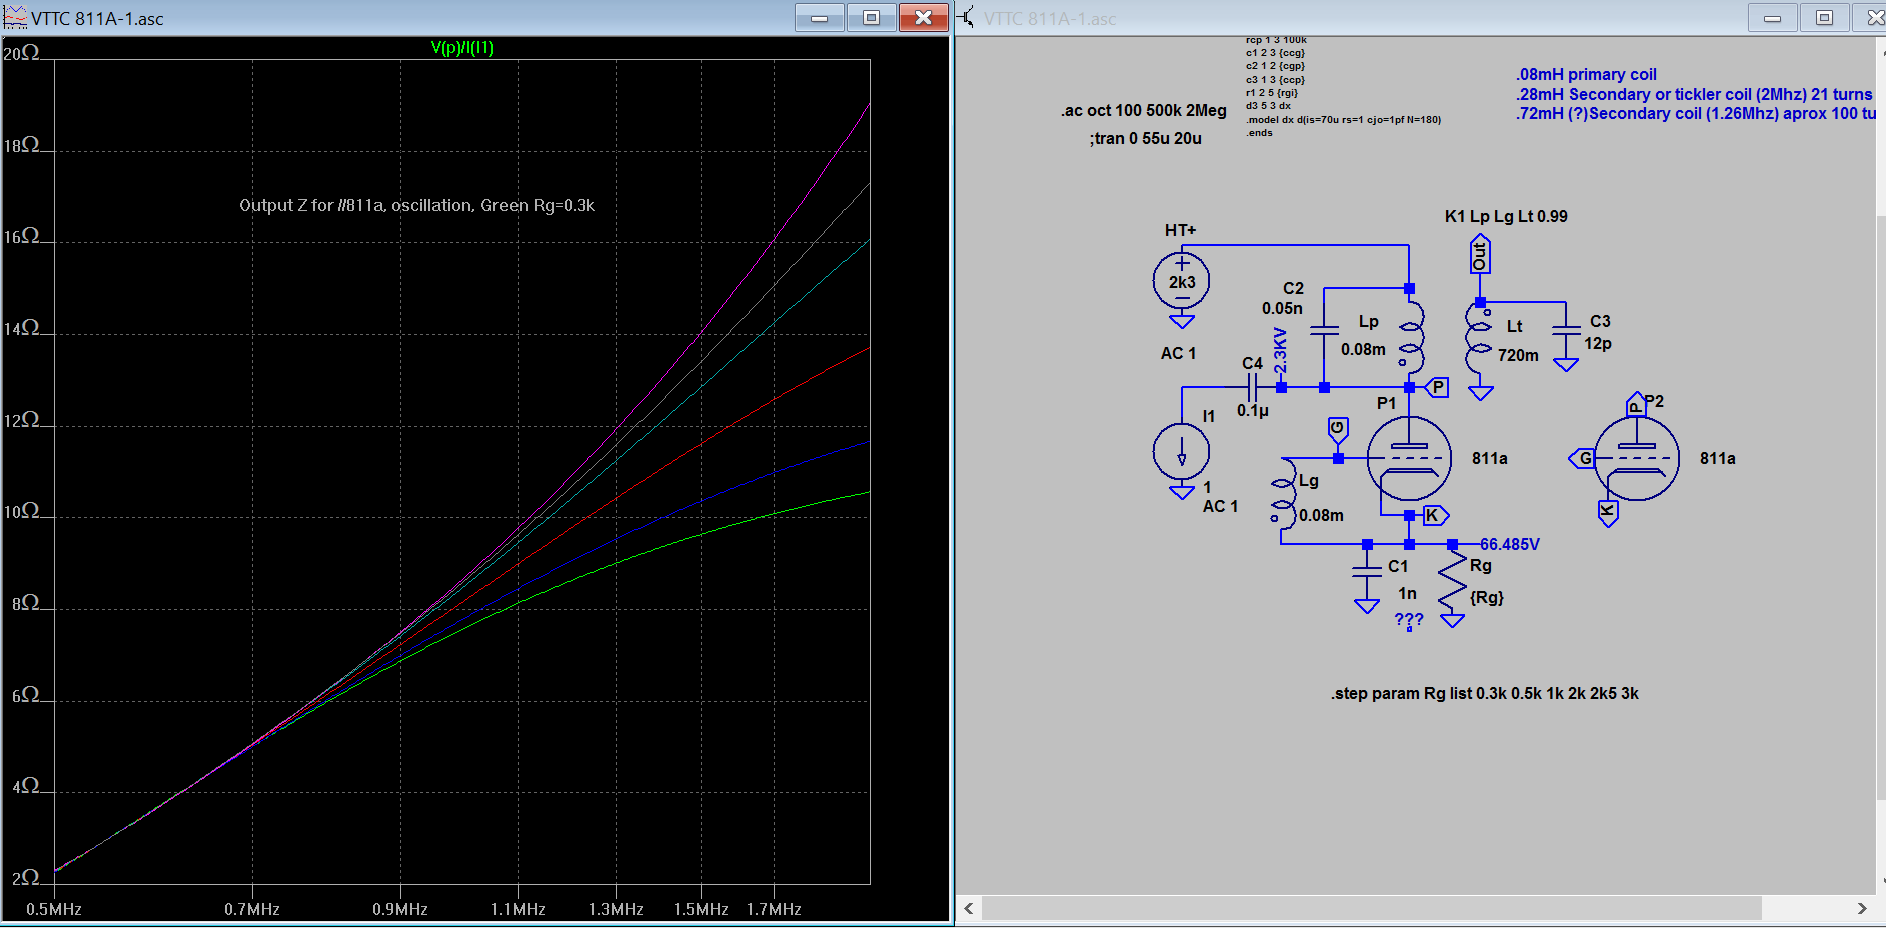Screen dimensions: 1886x929
Task: Select capacitor C4 0.1µ symbol
Action: 1252,387
